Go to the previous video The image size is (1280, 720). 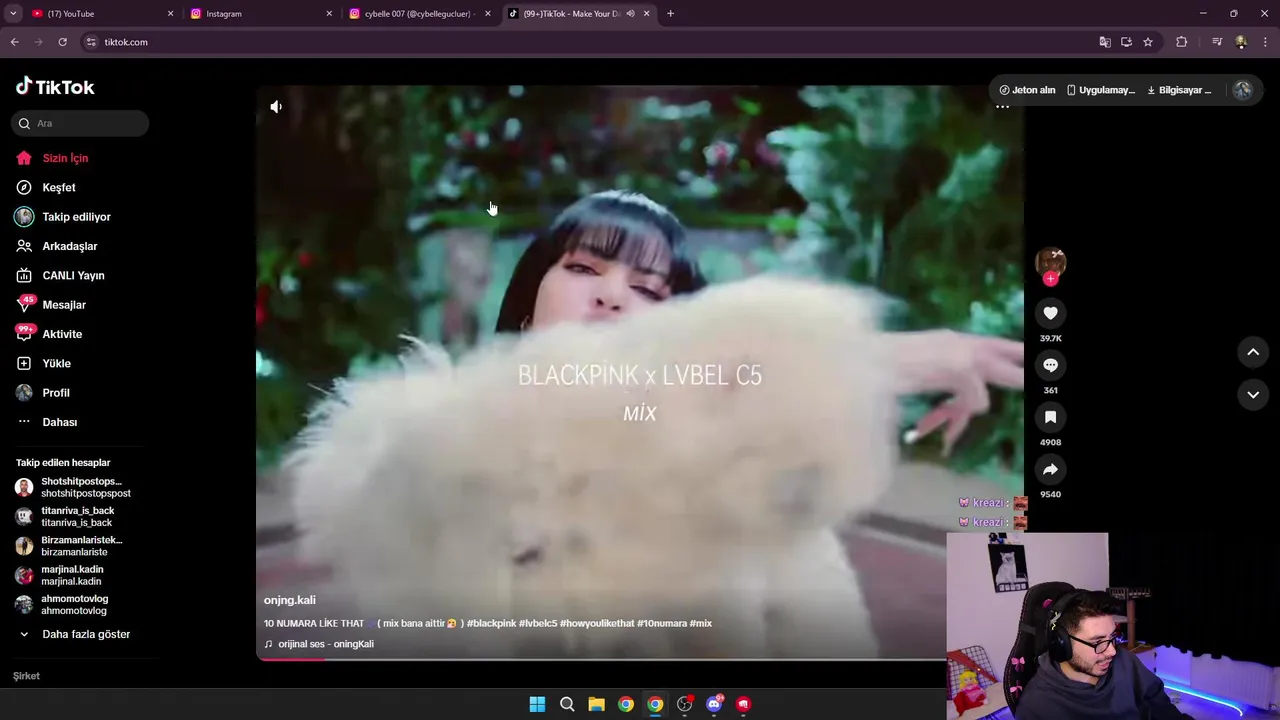1253,352
